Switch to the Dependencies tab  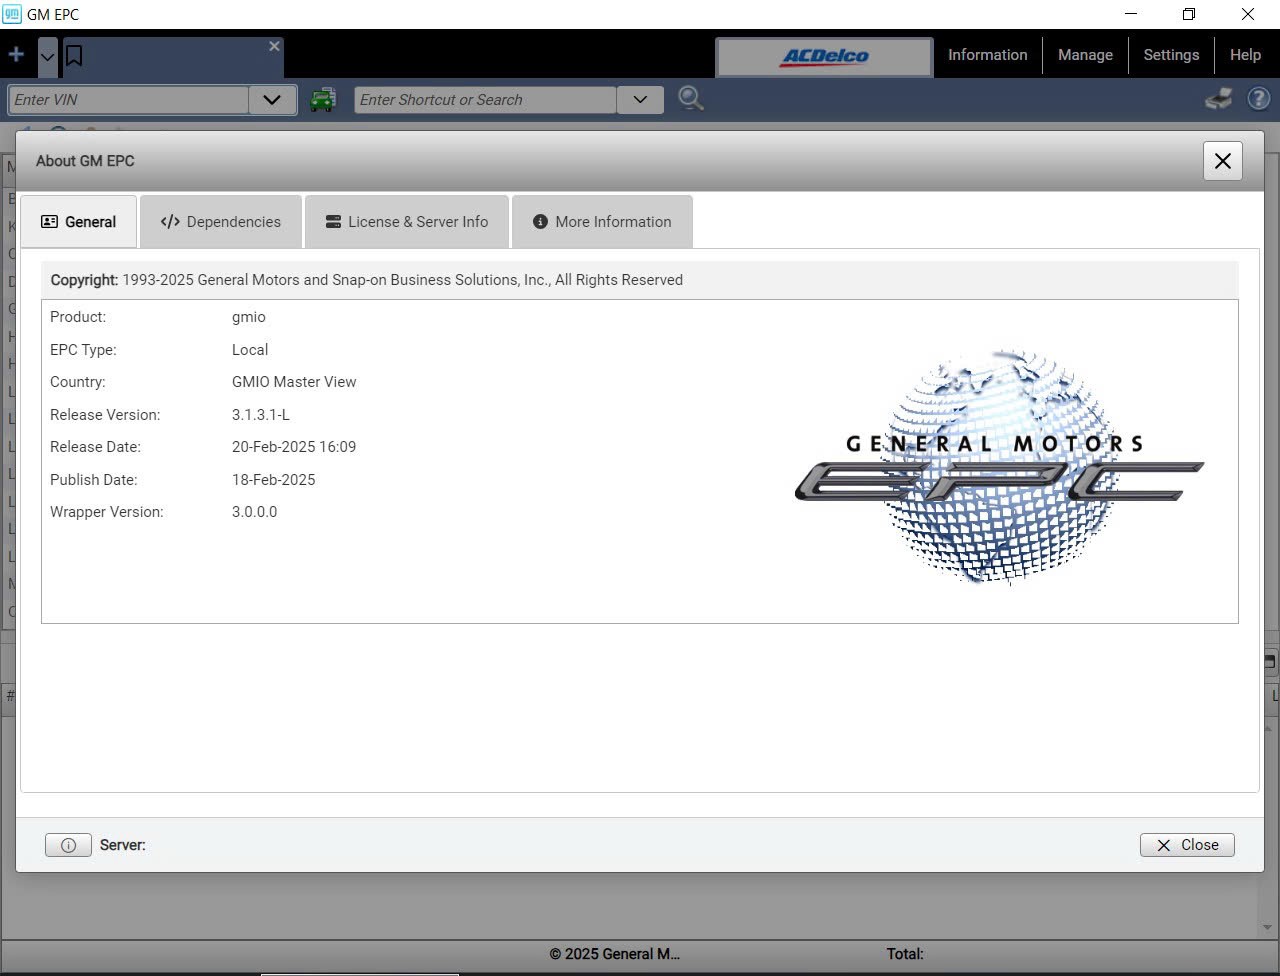pyautogui.click(x=221, y=221)
